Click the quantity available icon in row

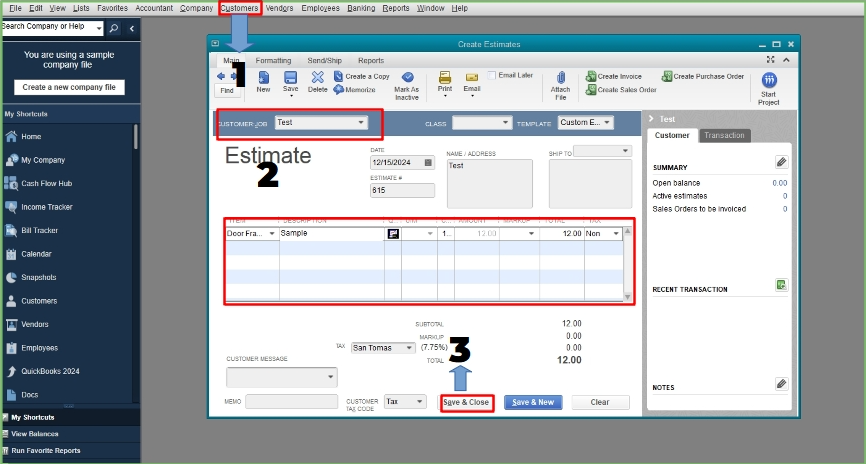click(393, 234)
